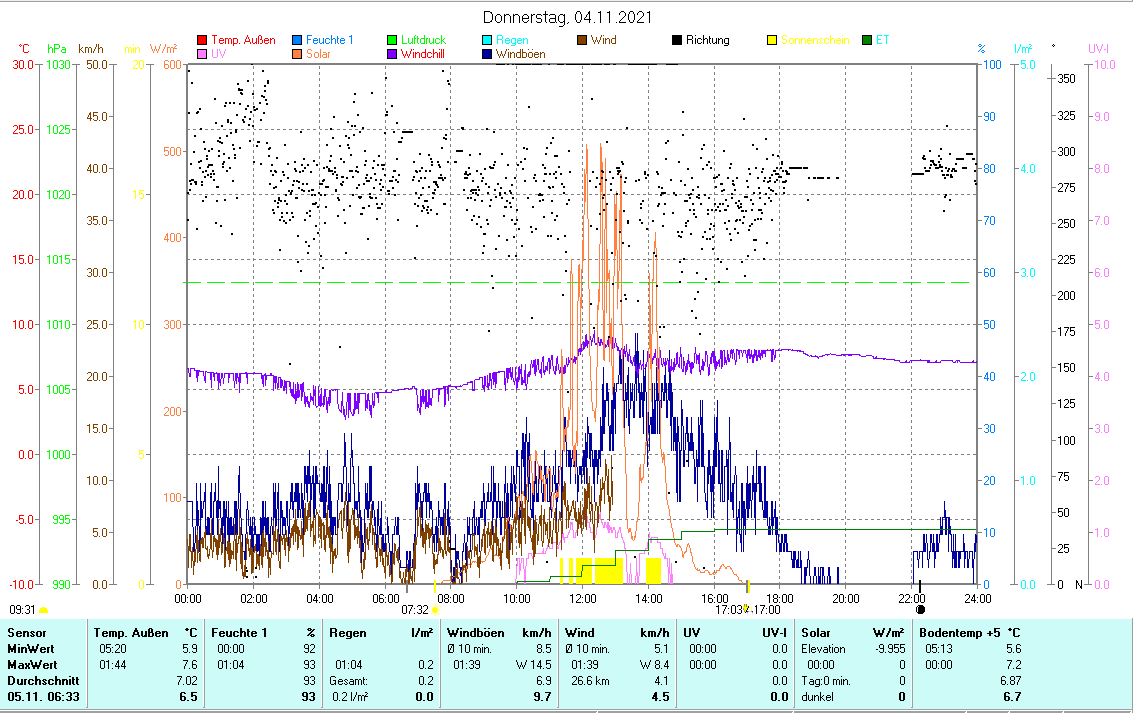Click the "0.2 l/m²" rain value
1133x713 pixels.
tap(350, 696)
